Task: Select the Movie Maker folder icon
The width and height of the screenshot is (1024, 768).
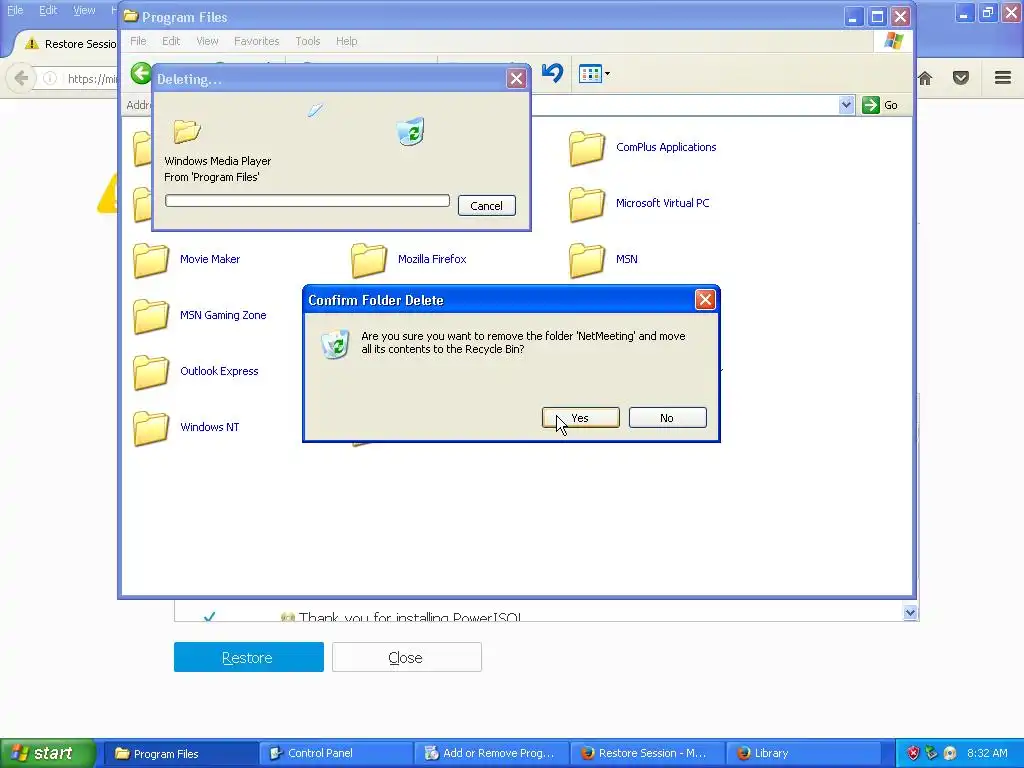Action: [150, 260]
